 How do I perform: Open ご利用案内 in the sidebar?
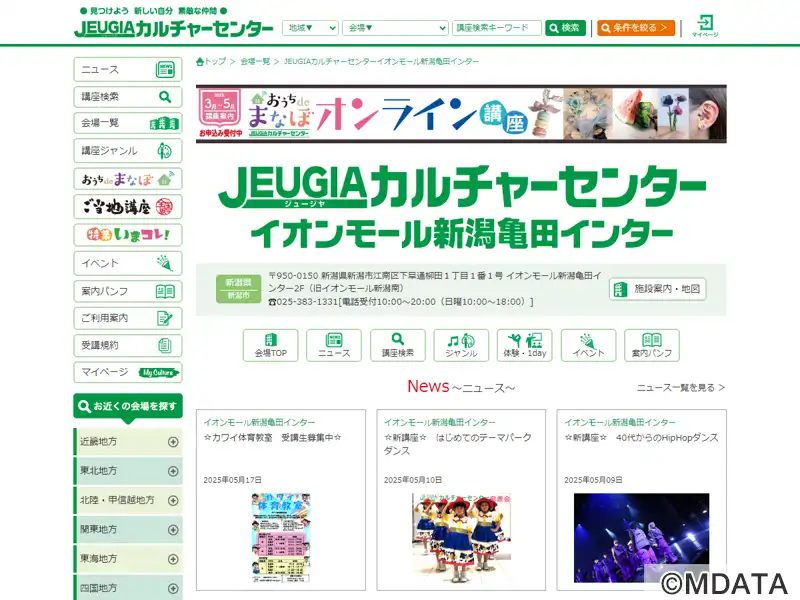point(128,318)
